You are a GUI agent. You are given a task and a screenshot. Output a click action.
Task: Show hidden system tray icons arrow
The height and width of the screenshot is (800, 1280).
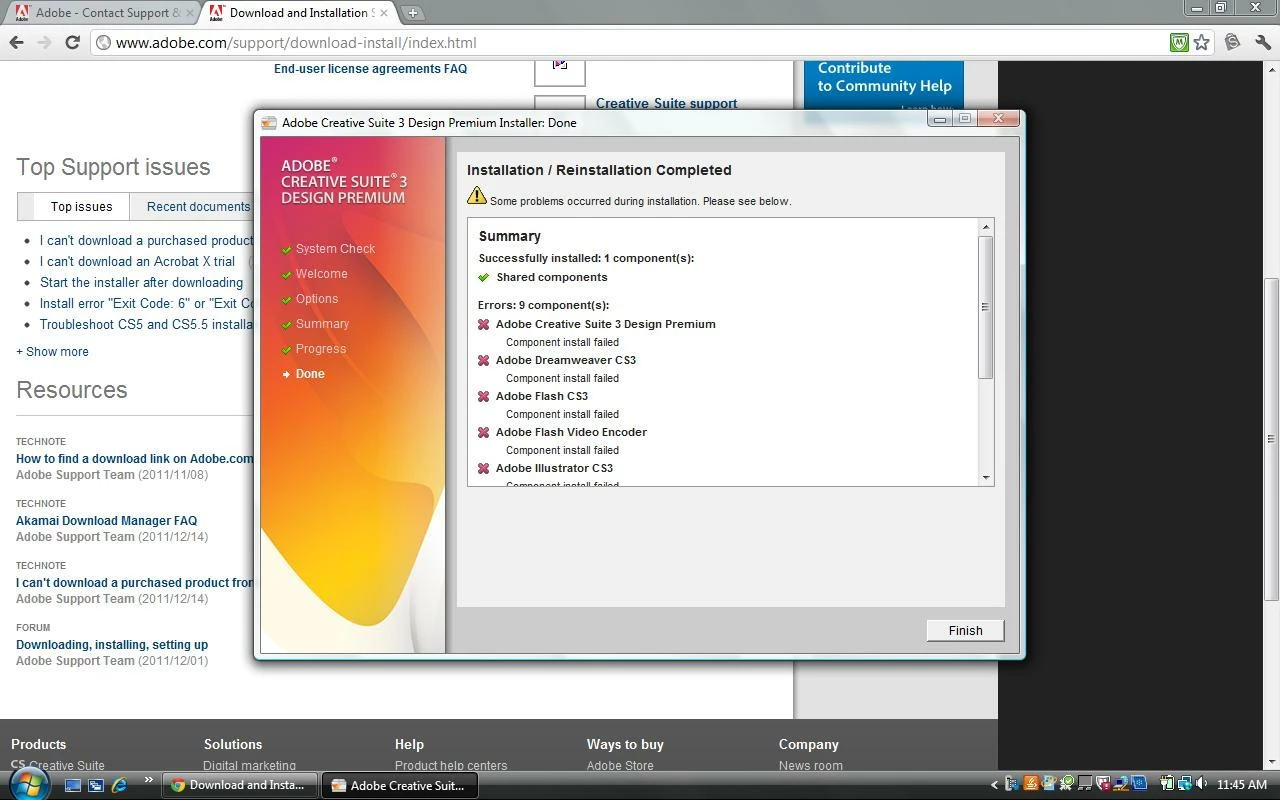point(994,785)
